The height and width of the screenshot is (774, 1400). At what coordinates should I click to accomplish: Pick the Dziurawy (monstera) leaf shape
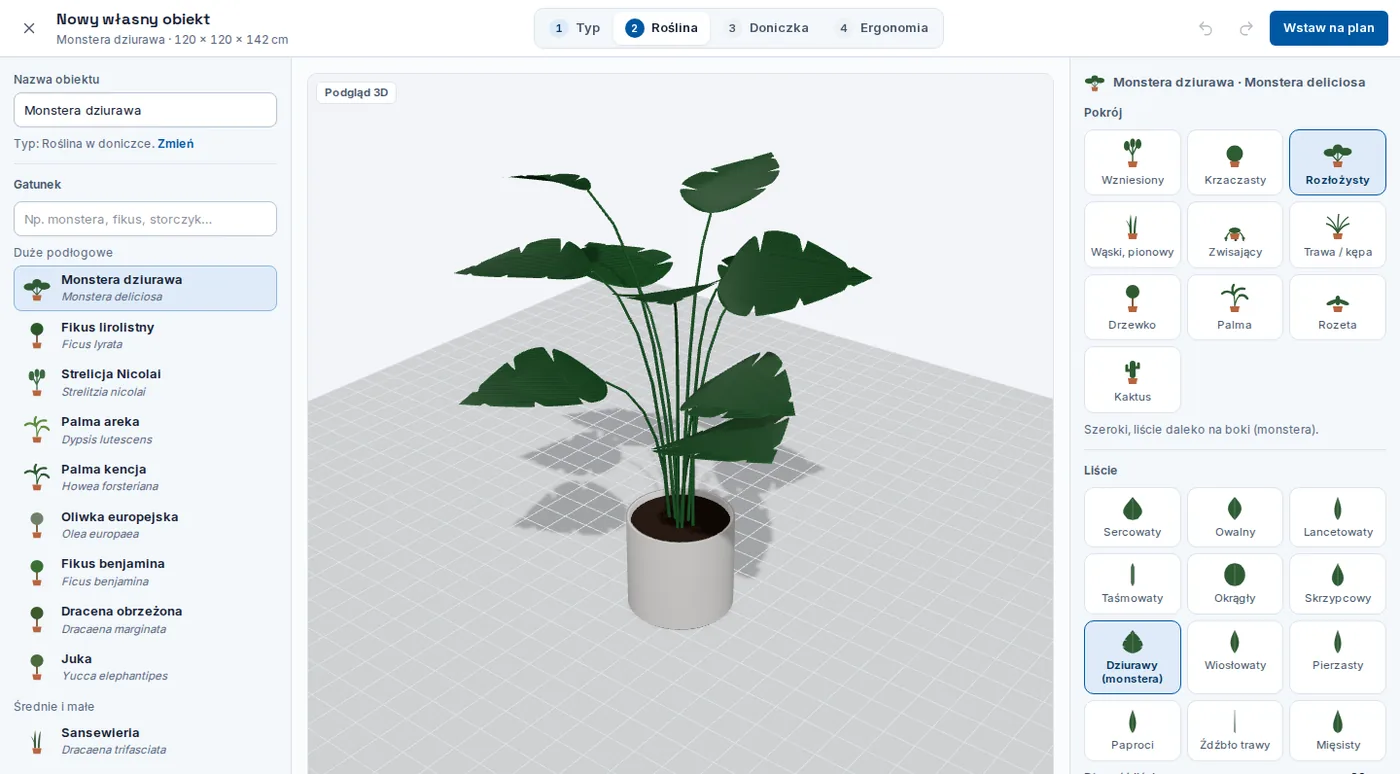1132,657
